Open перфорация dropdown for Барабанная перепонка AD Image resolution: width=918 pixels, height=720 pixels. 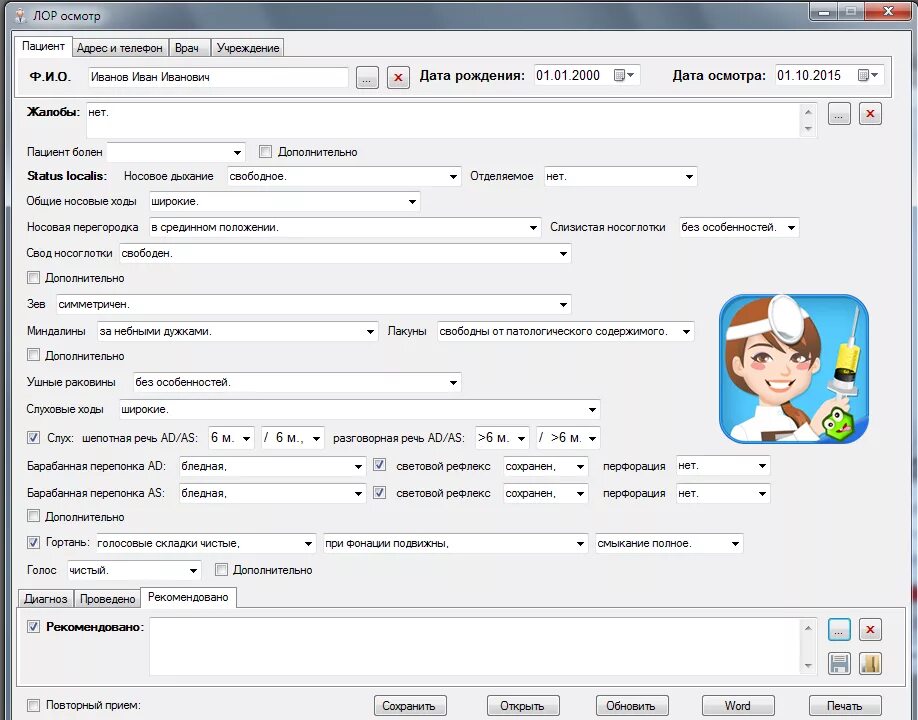[763, 467]
